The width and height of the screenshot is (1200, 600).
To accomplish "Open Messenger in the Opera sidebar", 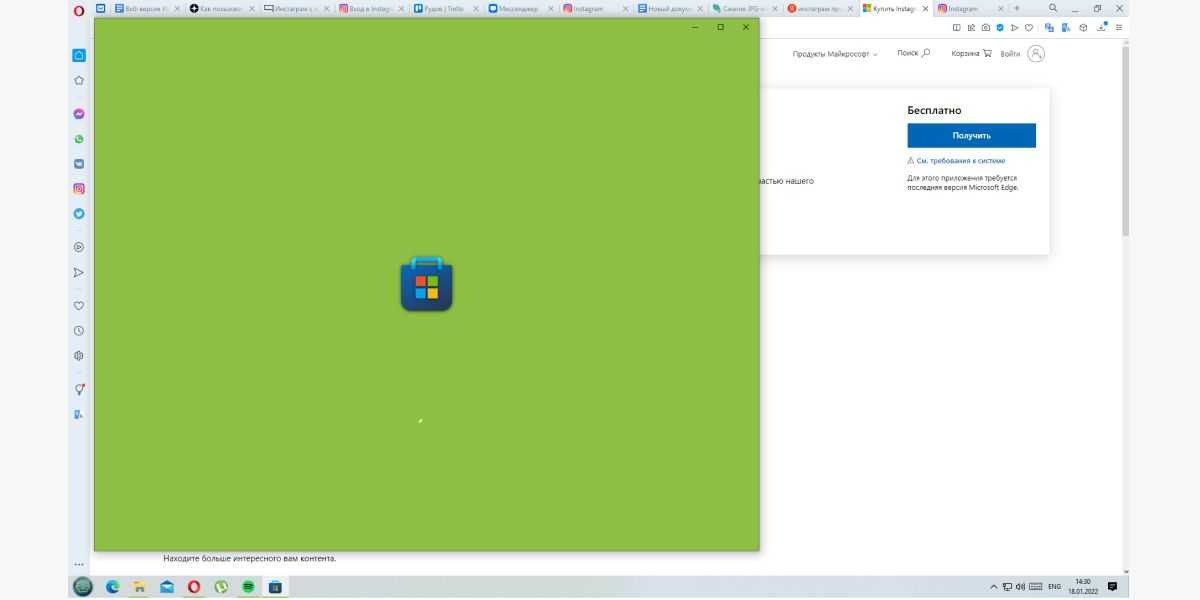I will point(79,114).
